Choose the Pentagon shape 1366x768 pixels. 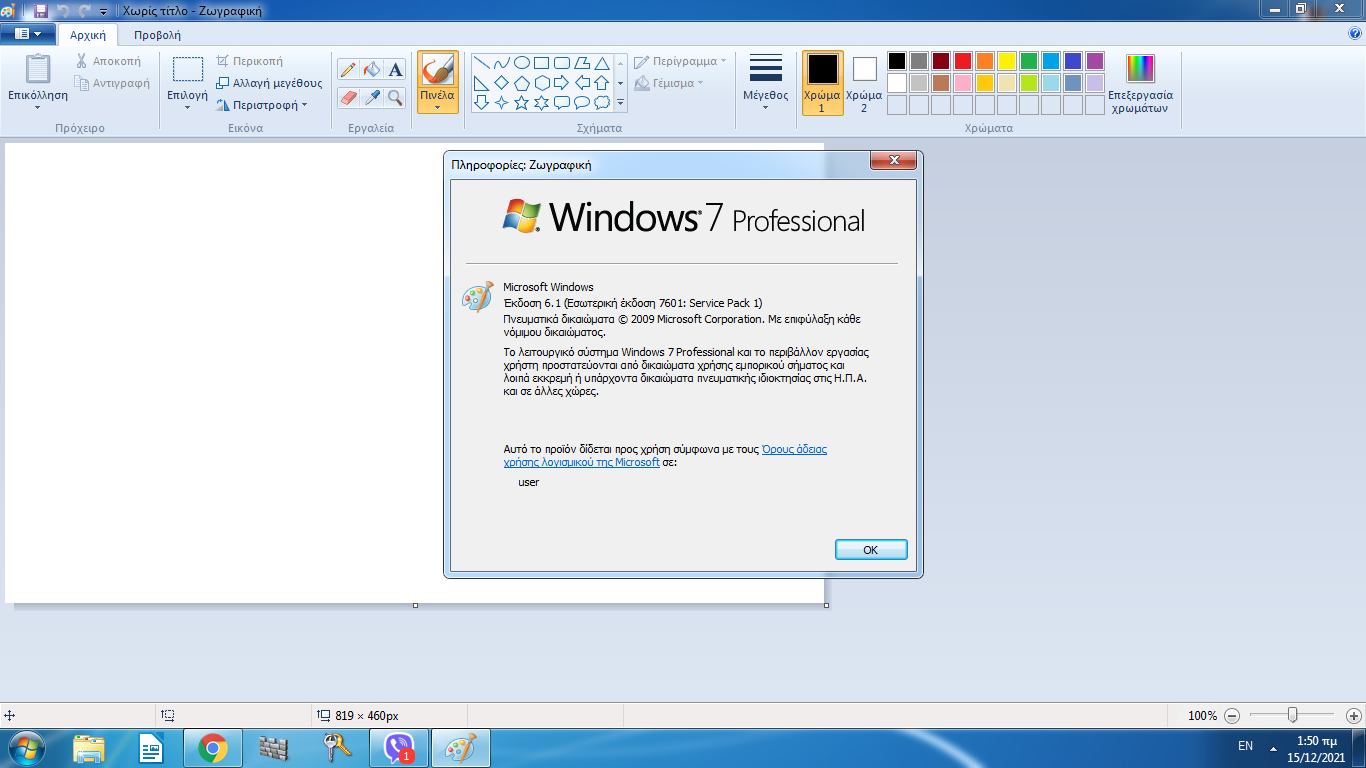[x=521, y=82]
